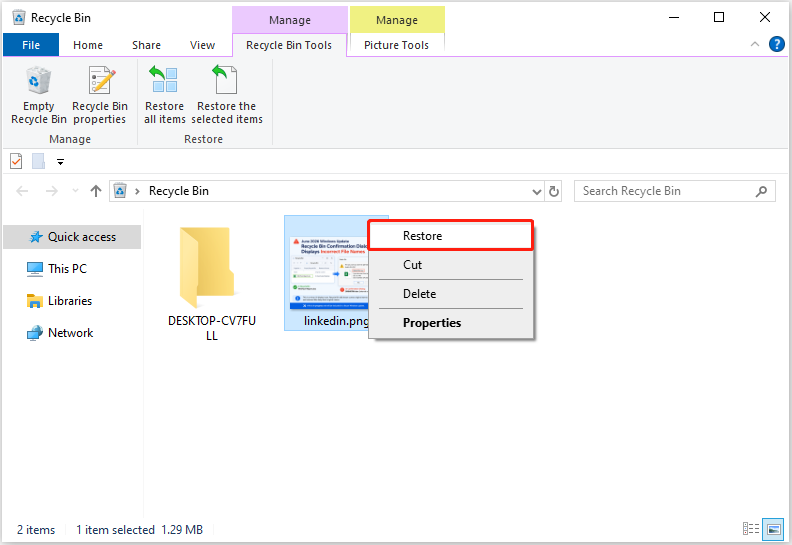
Task: Click the search magnifier icon
Action: [x=761, y=191]
